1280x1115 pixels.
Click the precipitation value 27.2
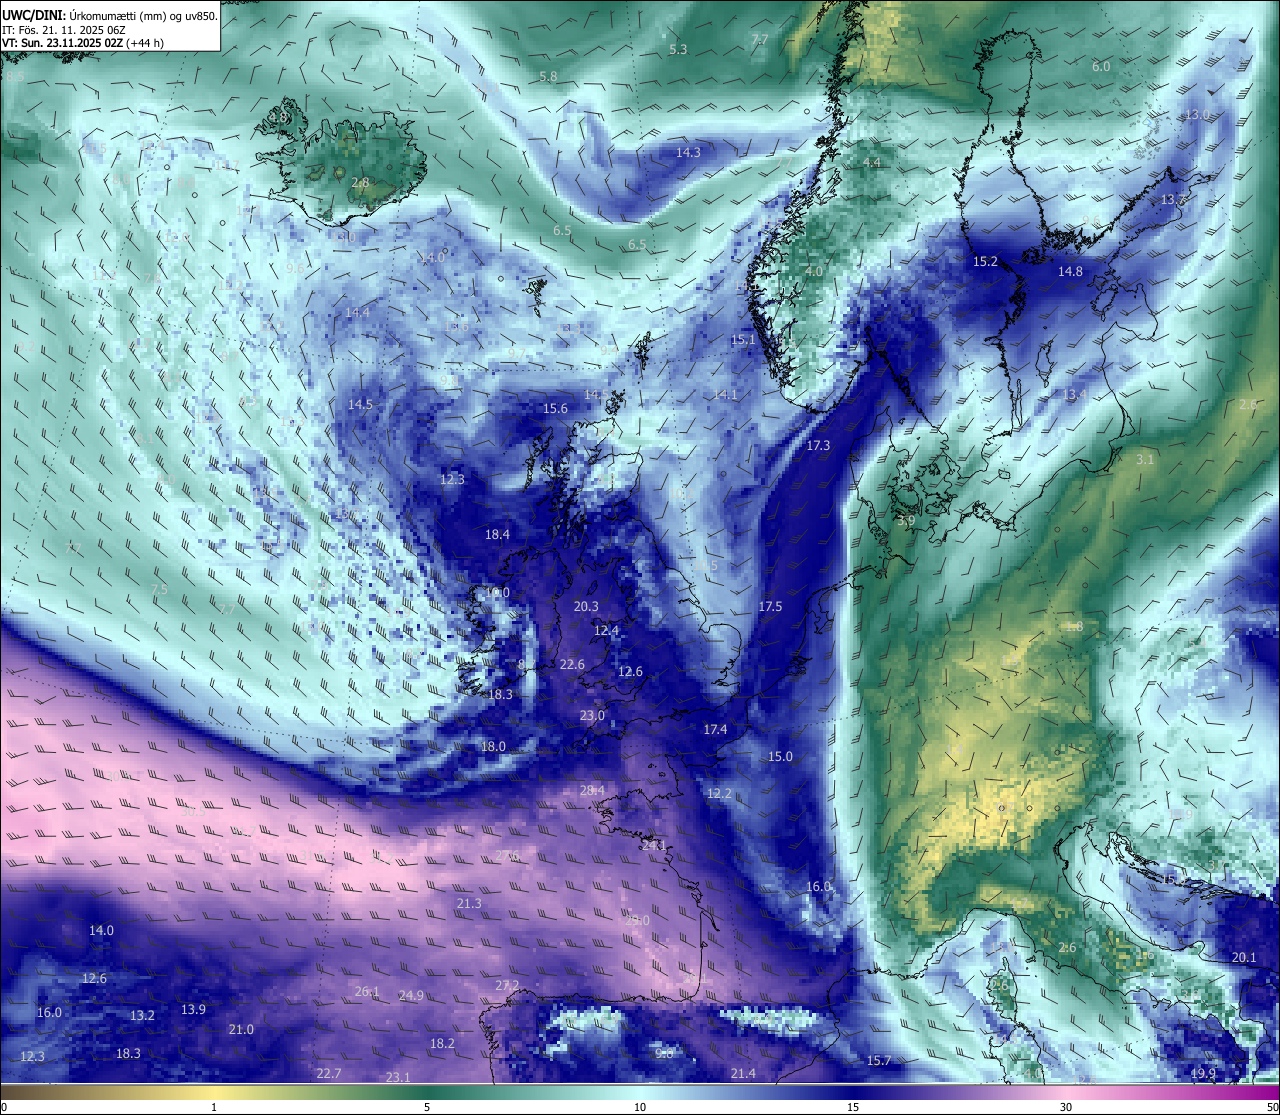(x=507, y=985)
